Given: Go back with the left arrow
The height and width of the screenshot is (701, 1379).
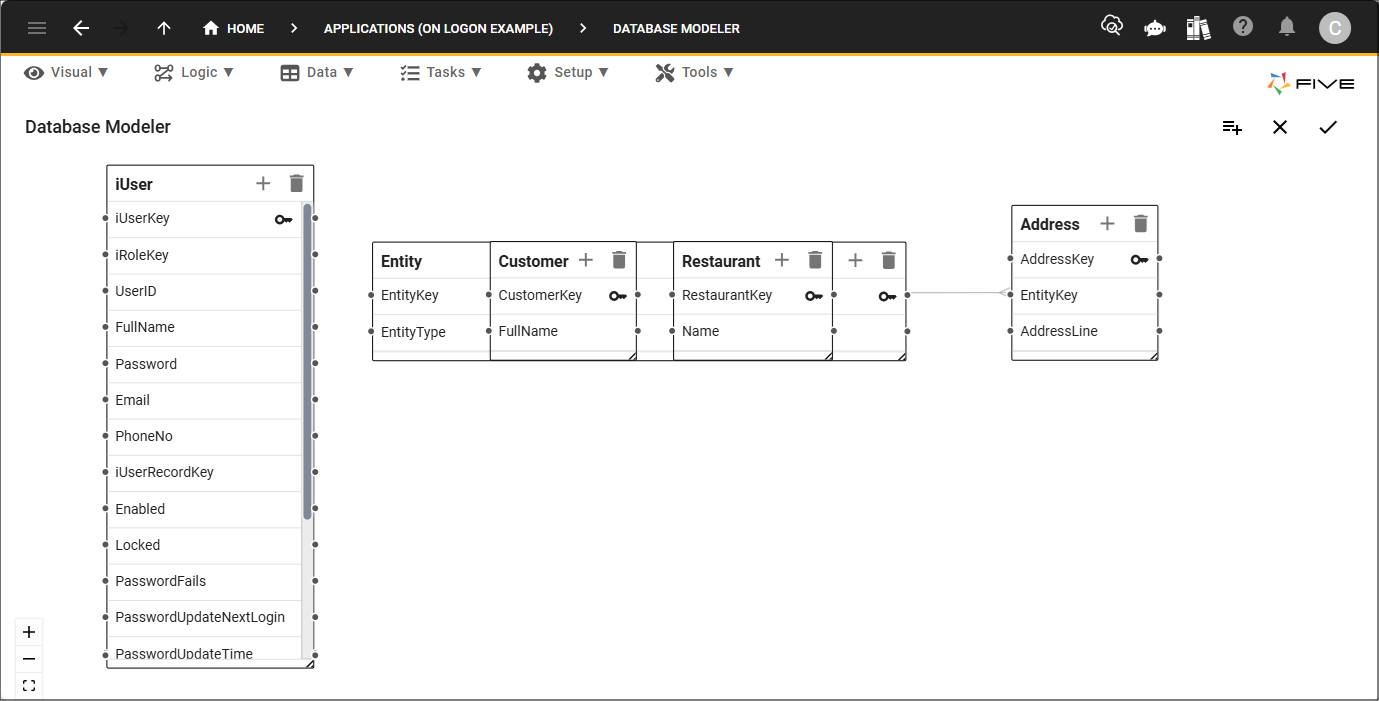Looking at the screenshot, I should [x=81, y=28].
